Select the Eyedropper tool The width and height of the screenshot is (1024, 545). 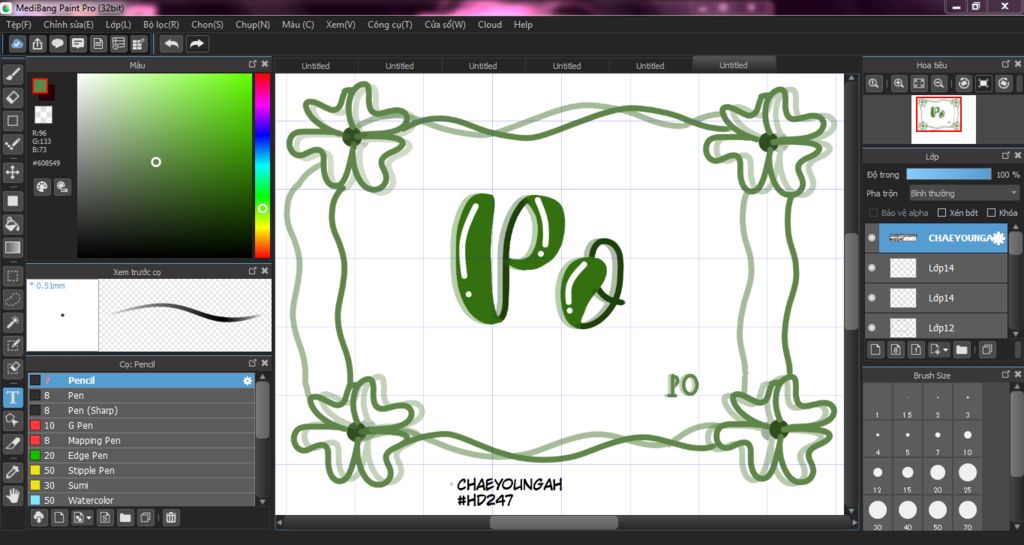coord(12,472)
